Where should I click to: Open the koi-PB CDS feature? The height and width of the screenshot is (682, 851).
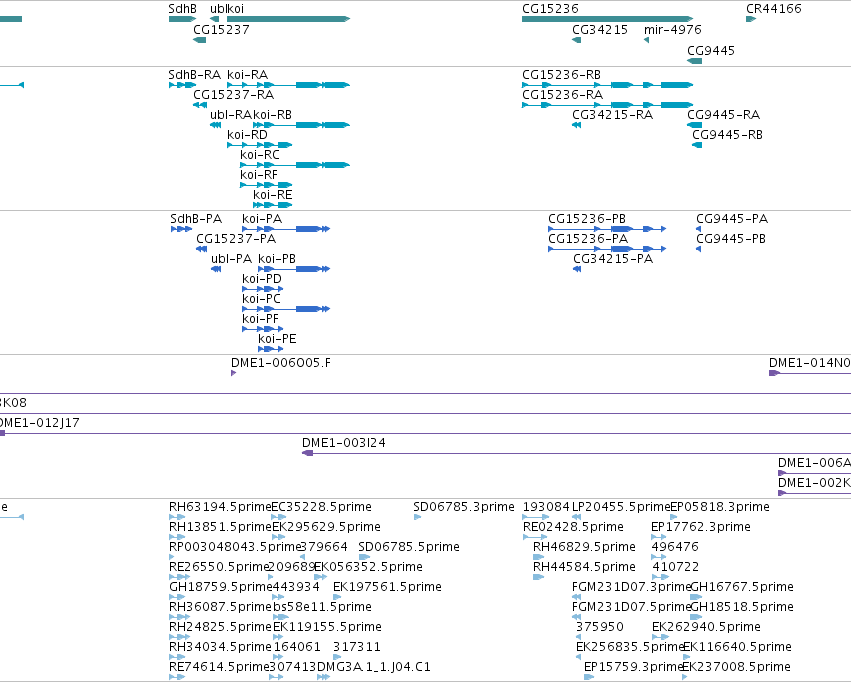click(294, 269)
